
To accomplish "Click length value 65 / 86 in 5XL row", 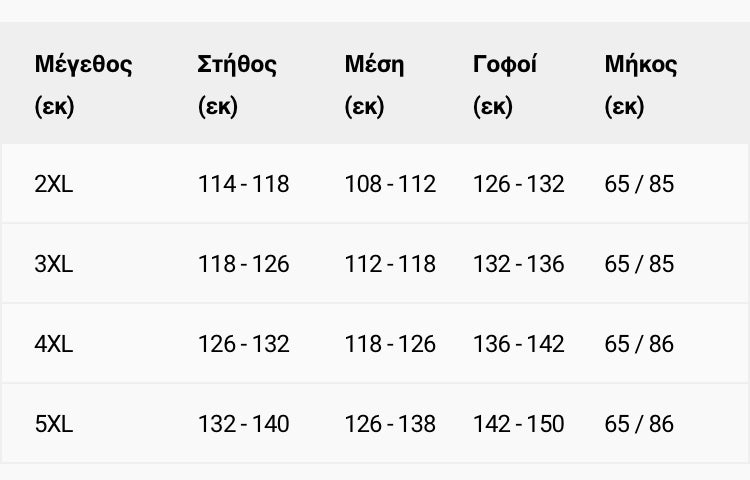I will 639,424.
